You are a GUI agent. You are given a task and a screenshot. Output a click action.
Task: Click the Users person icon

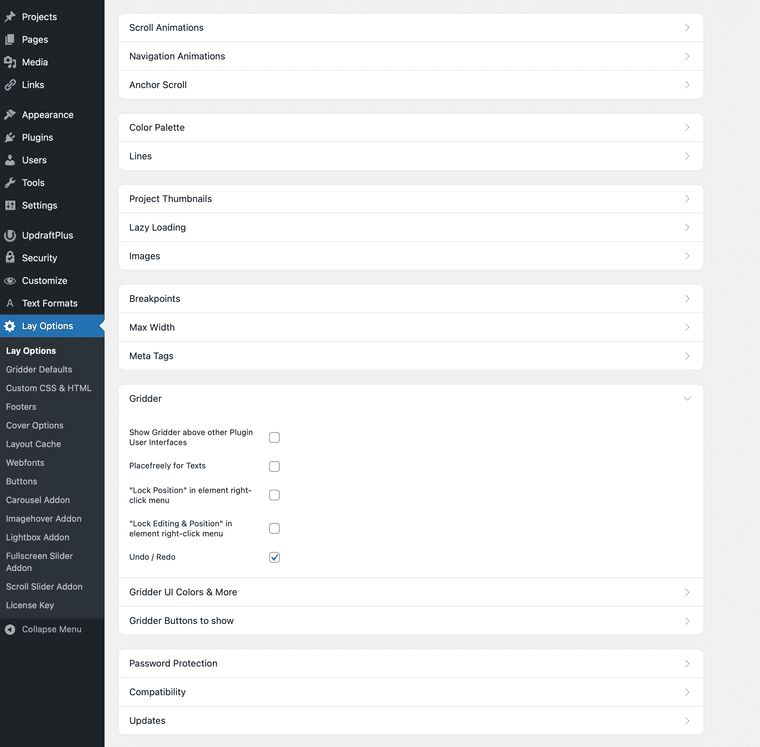point(10,160)
